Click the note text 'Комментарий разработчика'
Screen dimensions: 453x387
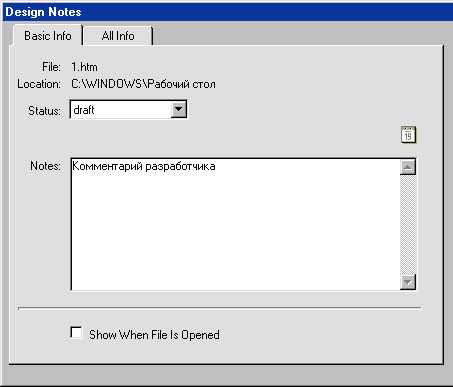tap(144, 166)
